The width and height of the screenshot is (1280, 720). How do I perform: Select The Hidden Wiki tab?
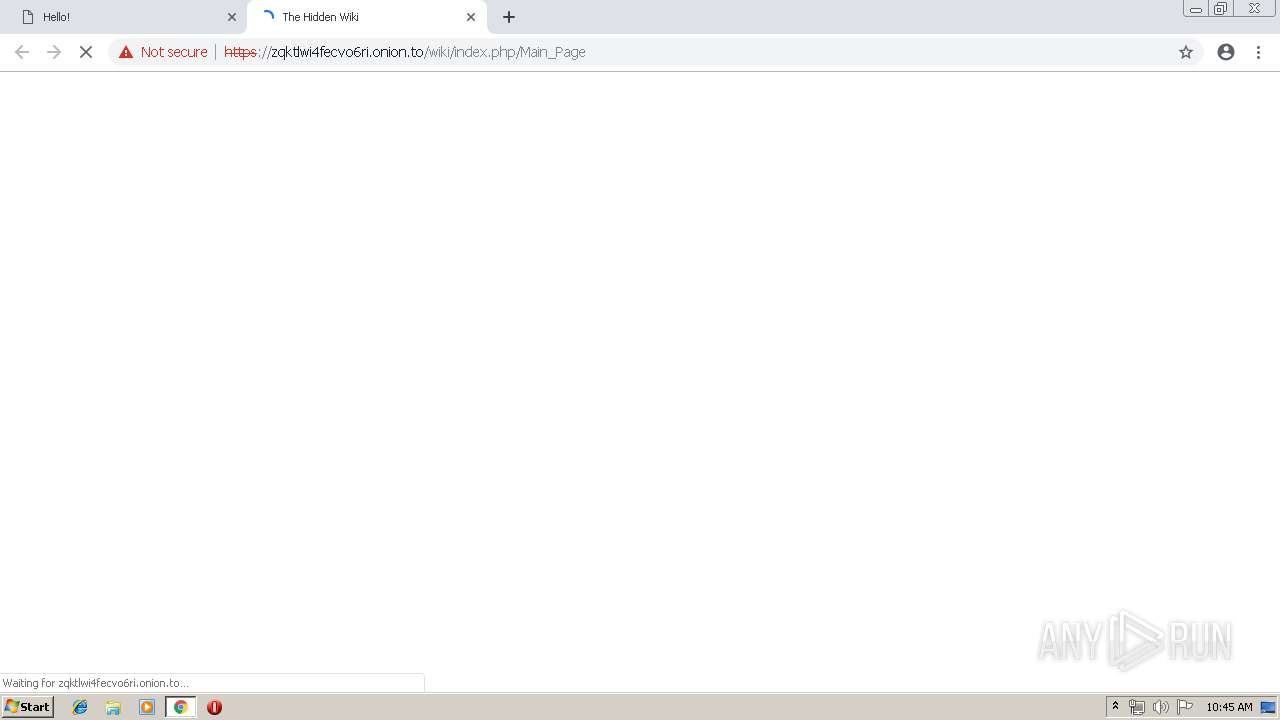tap(366, 17)
